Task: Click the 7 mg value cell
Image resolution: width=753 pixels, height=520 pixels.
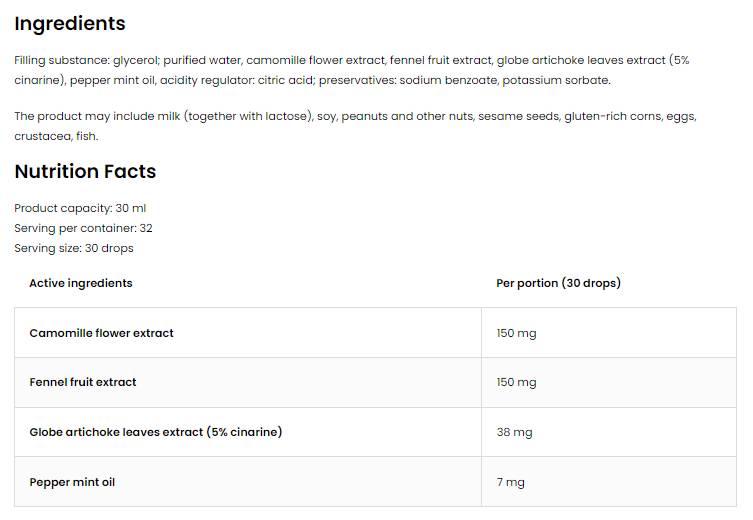Action: (x=510, y=482)
